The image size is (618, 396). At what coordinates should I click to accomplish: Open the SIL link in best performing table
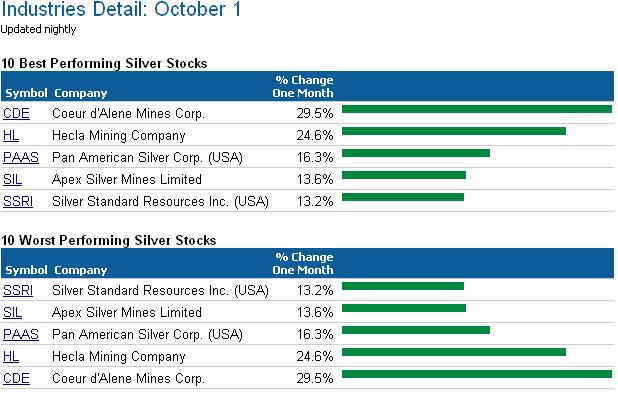12,180
